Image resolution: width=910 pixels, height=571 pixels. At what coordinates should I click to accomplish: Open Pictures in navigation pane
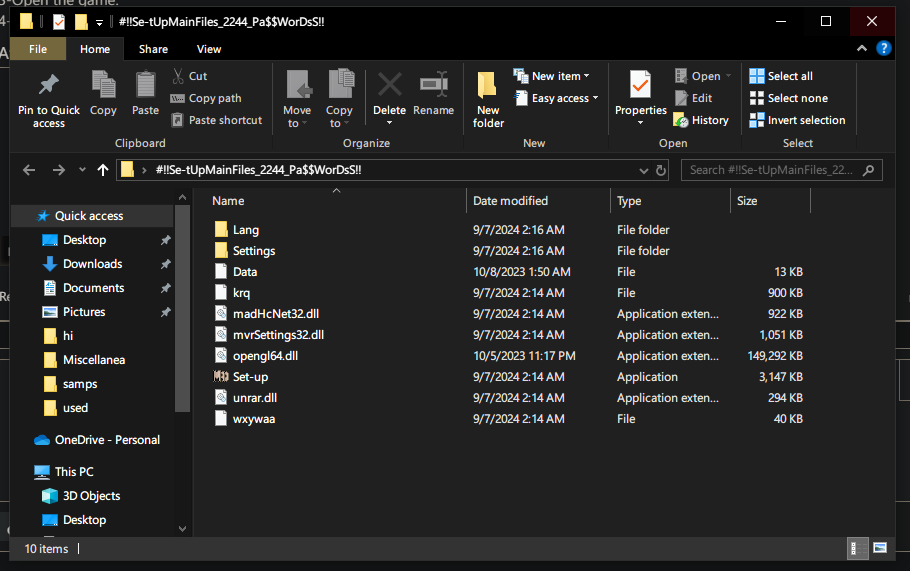(x=84, y=312)
